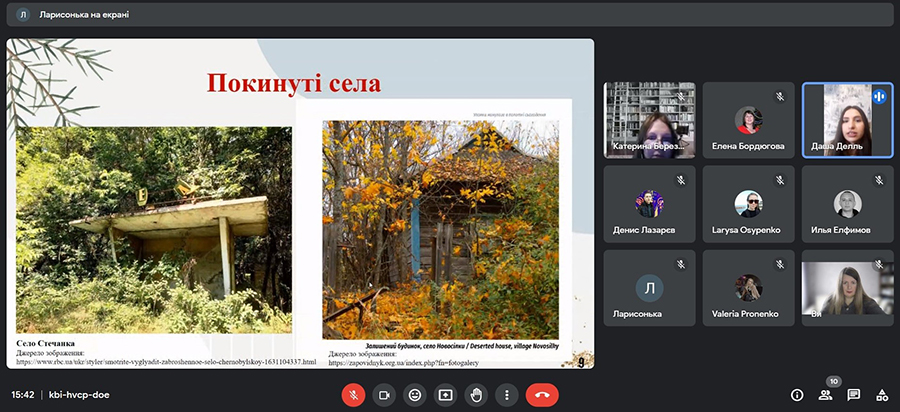Leave the call with the red hang-up button
Viewport: 900px width, 412px height.
[542, 395]
